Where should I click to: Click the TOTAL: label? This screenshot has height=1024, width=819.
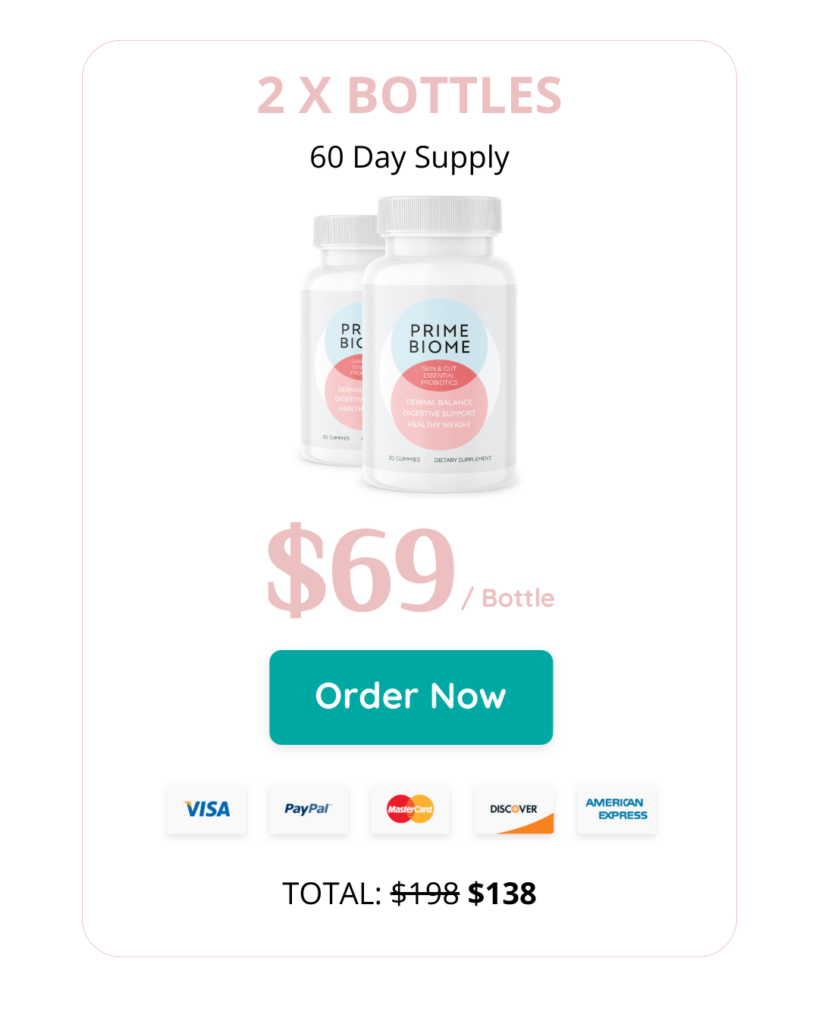tap(332, 893)
